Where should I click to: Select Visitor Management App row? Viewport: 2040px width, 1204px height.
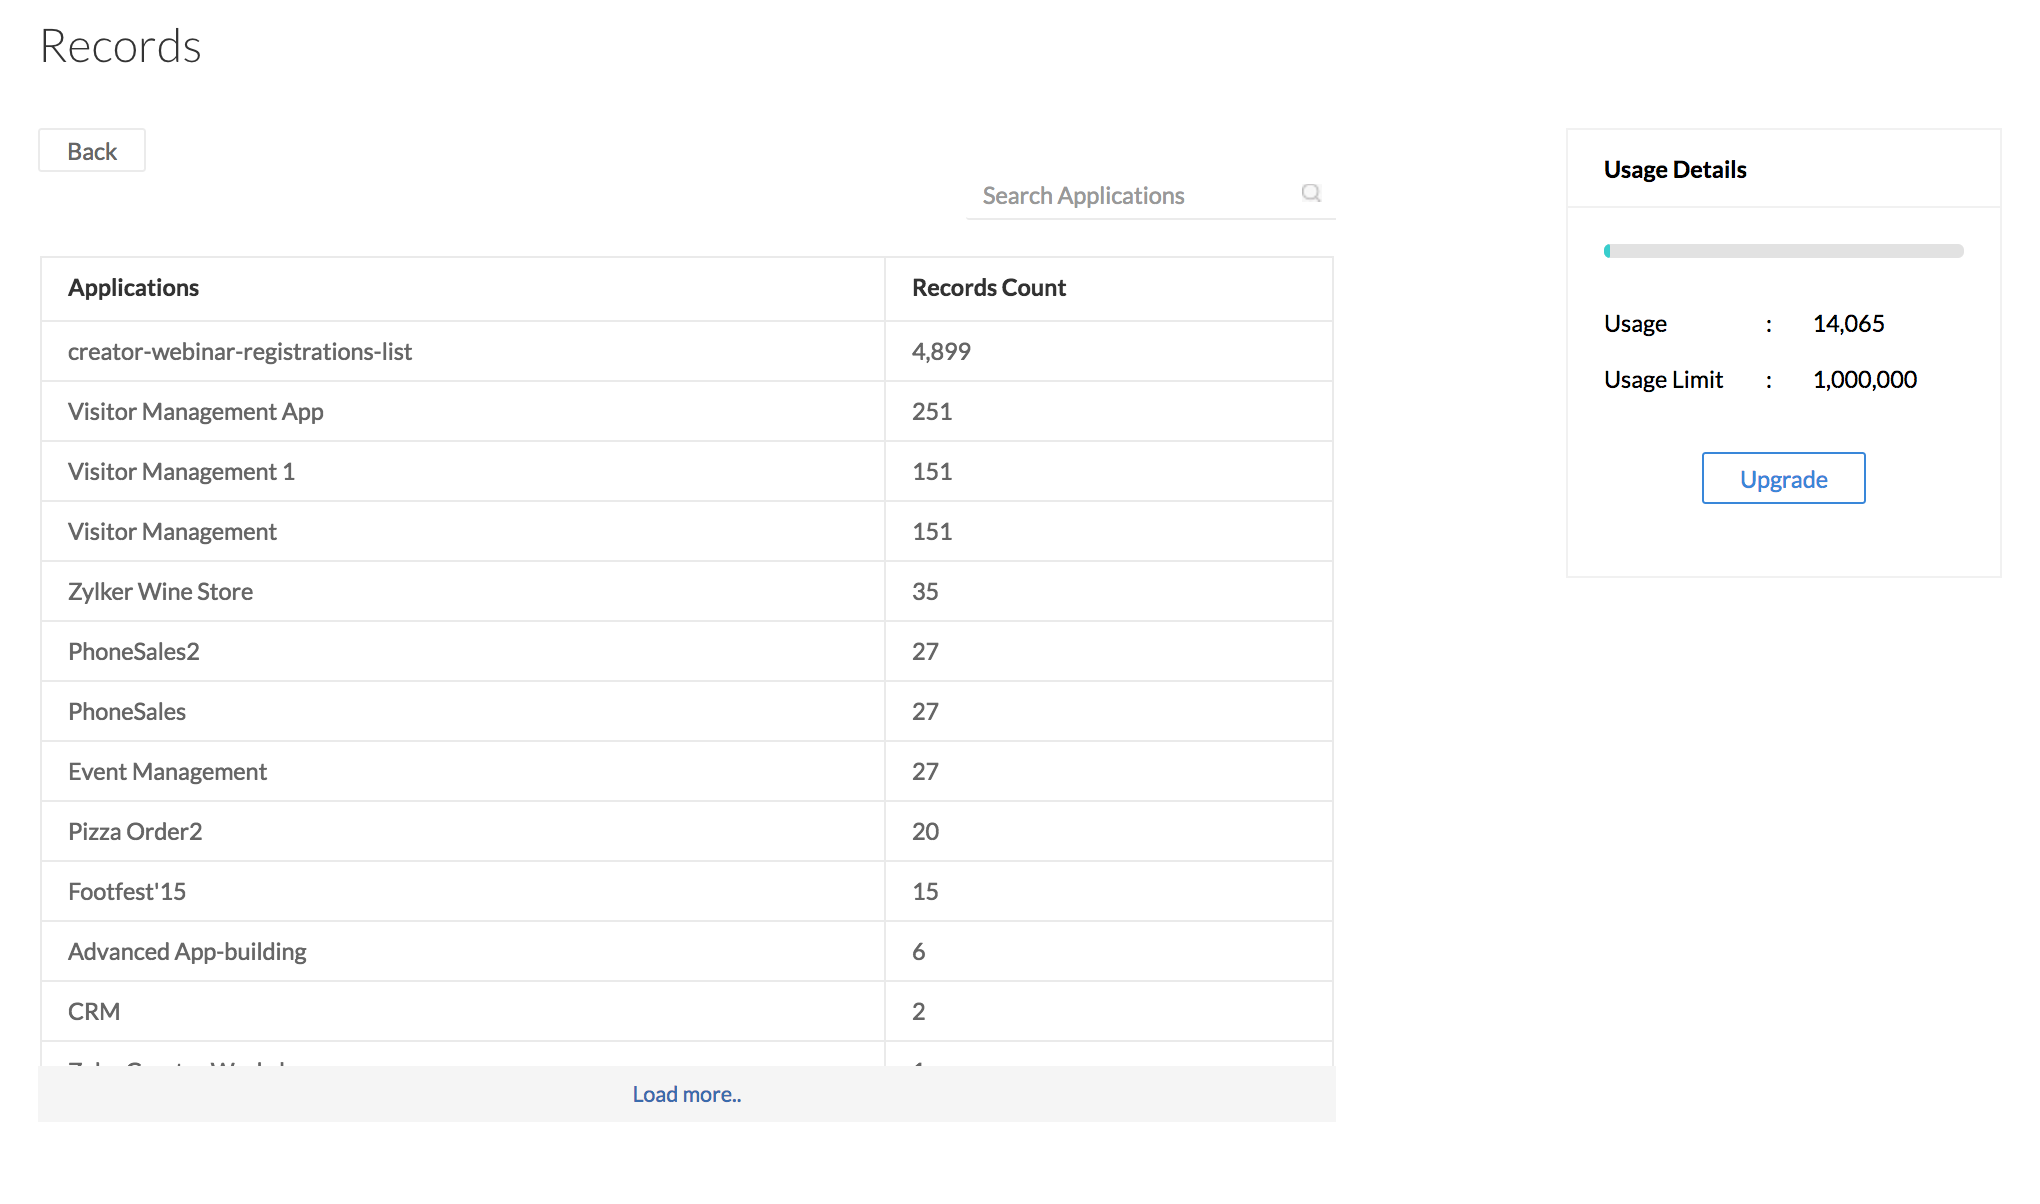[196, 412]
